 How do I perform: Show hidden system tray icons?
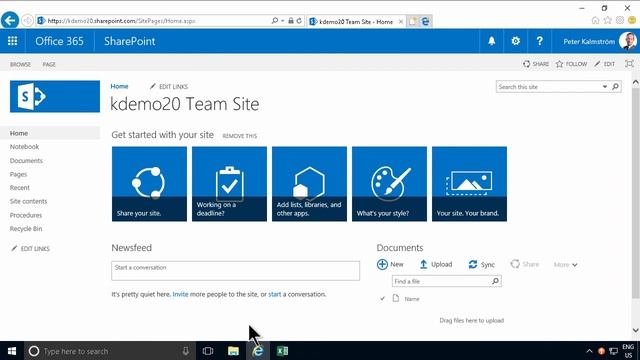[589, 351]
